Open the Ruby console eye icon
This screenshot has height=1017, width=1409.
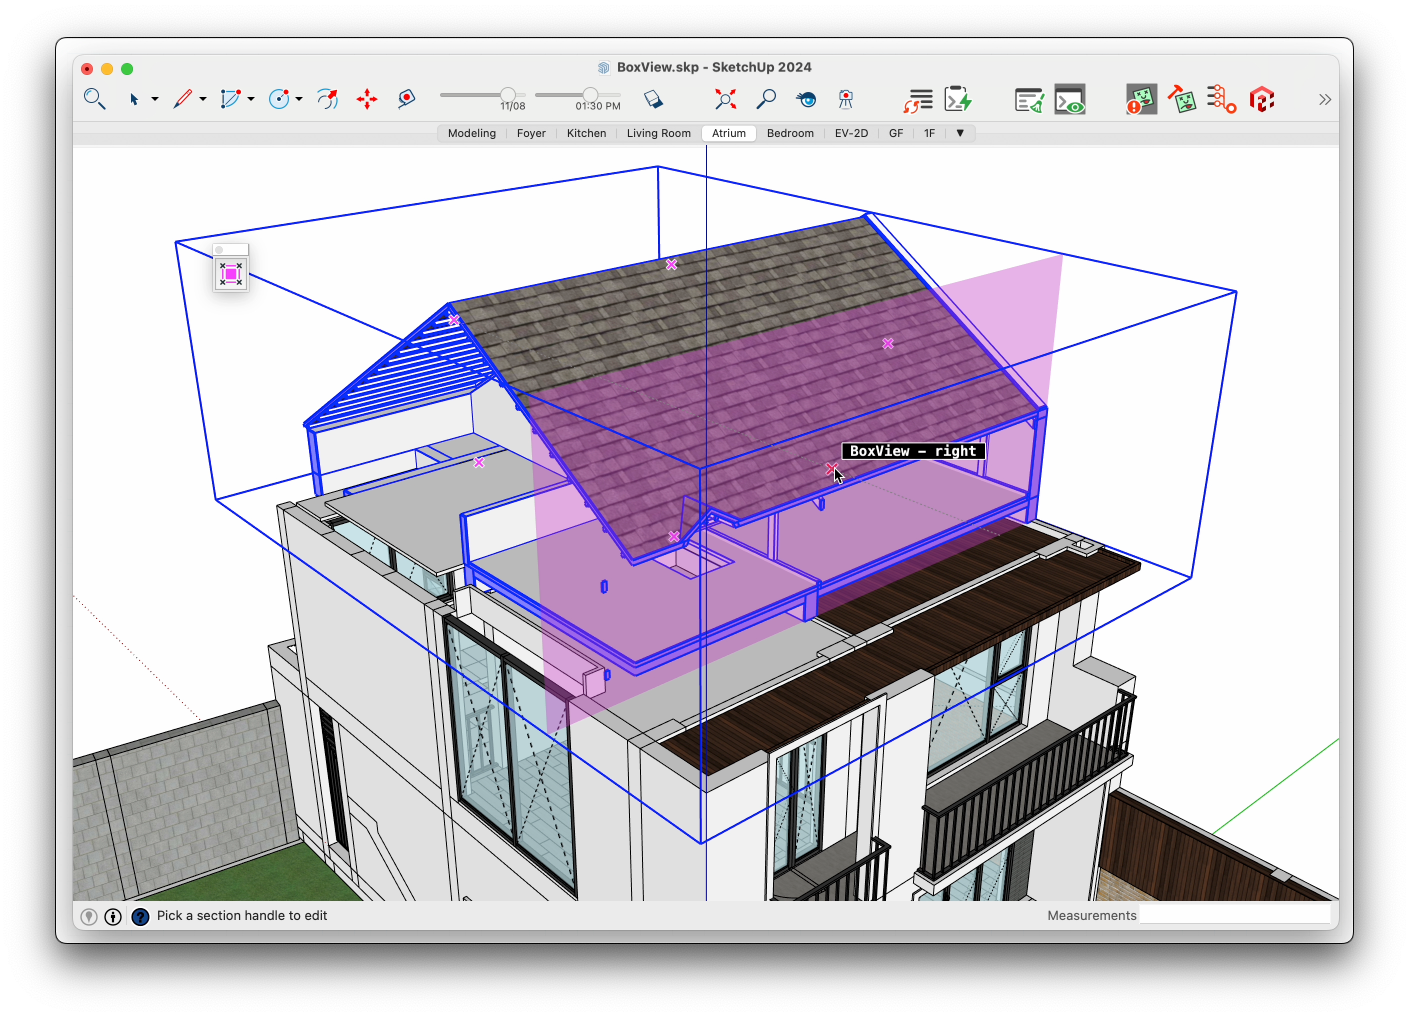(1070, 99)
